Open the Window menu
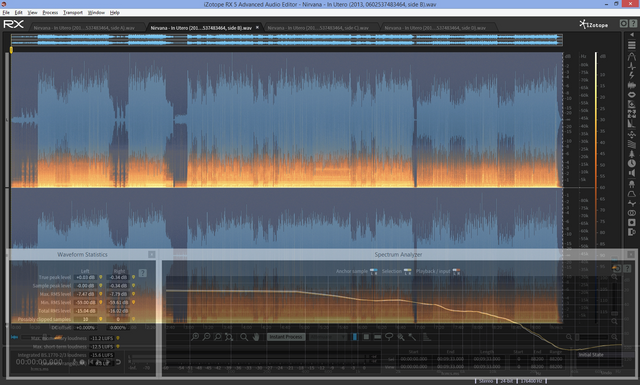The height and width of the screenshot is (385, 640). click(96, 13)
